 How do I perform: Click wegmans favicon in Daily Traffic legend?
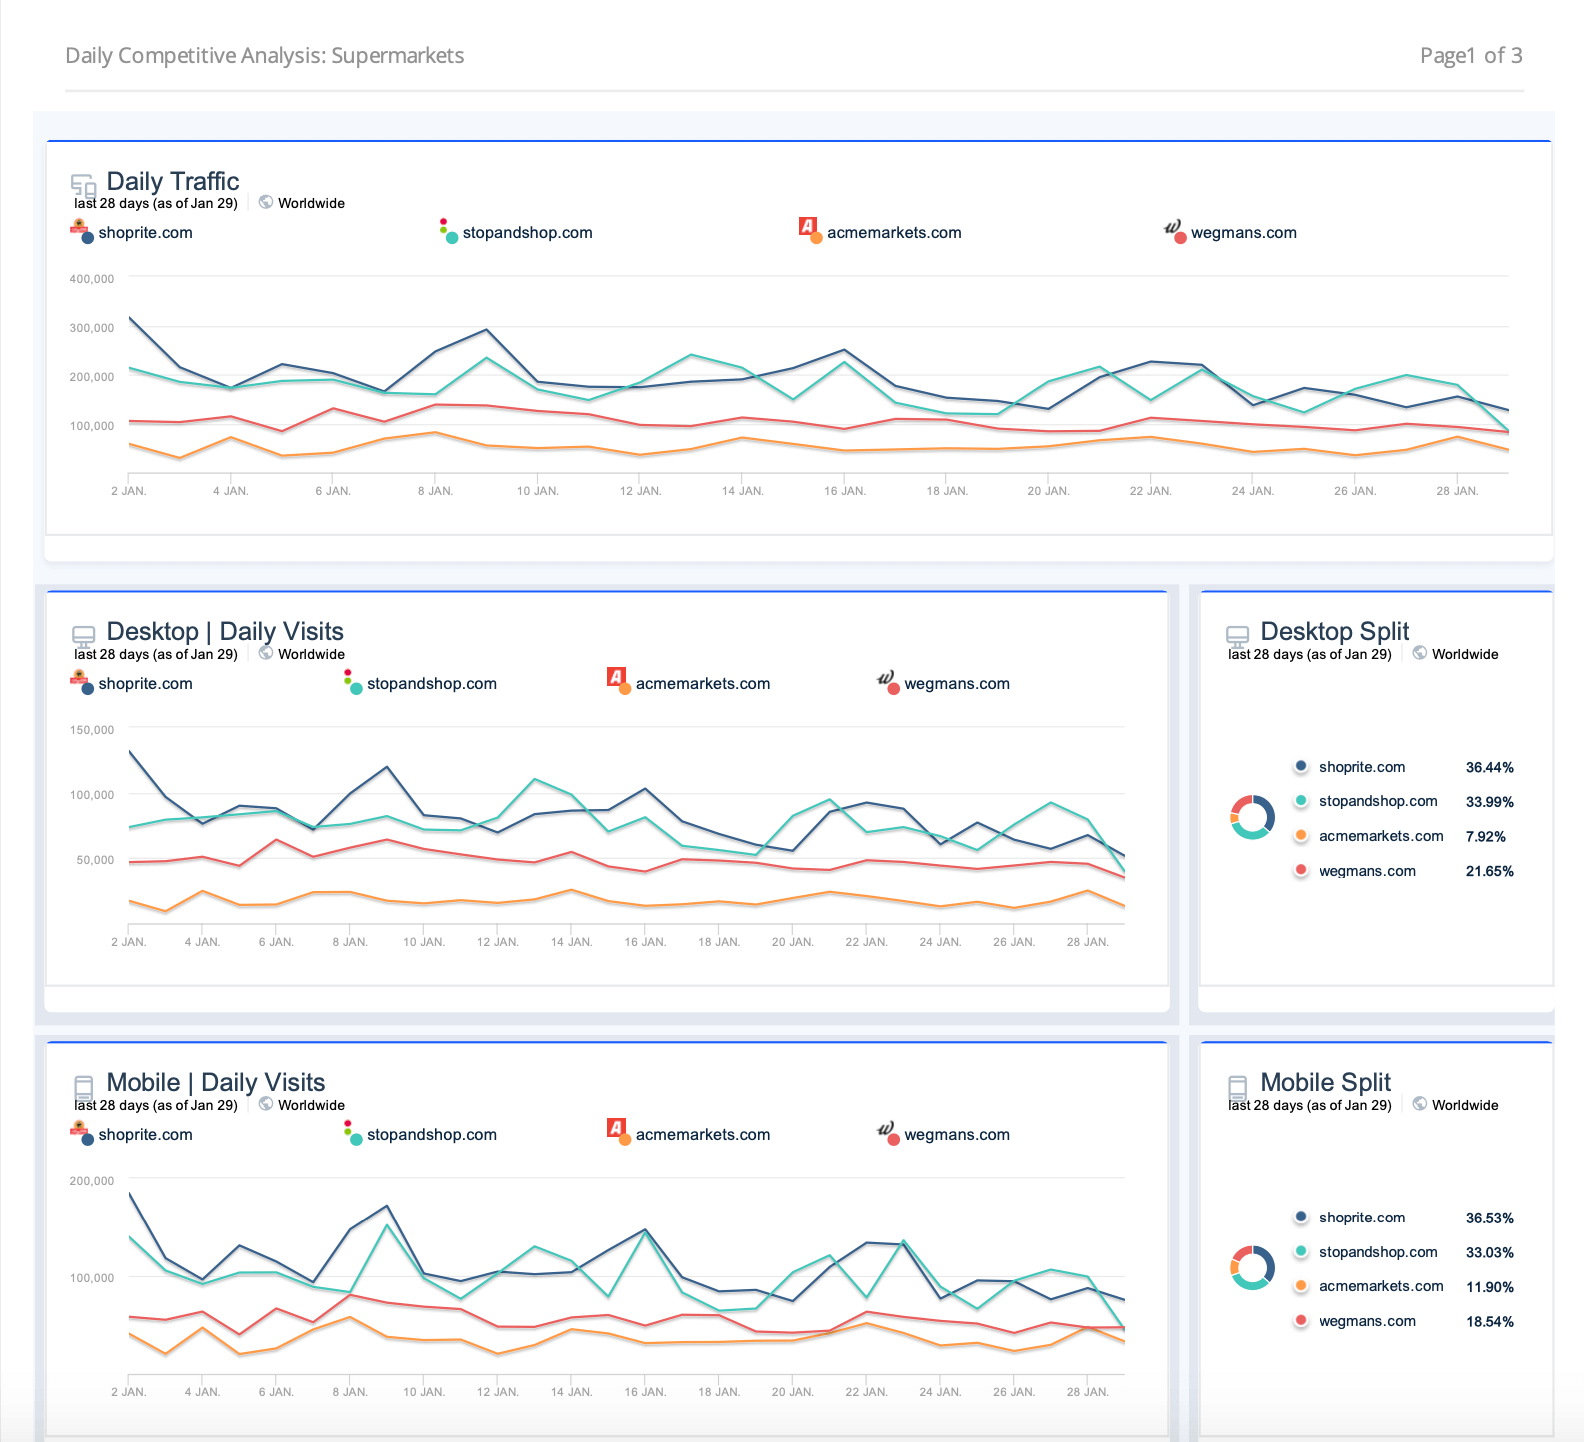point(1172,227)
